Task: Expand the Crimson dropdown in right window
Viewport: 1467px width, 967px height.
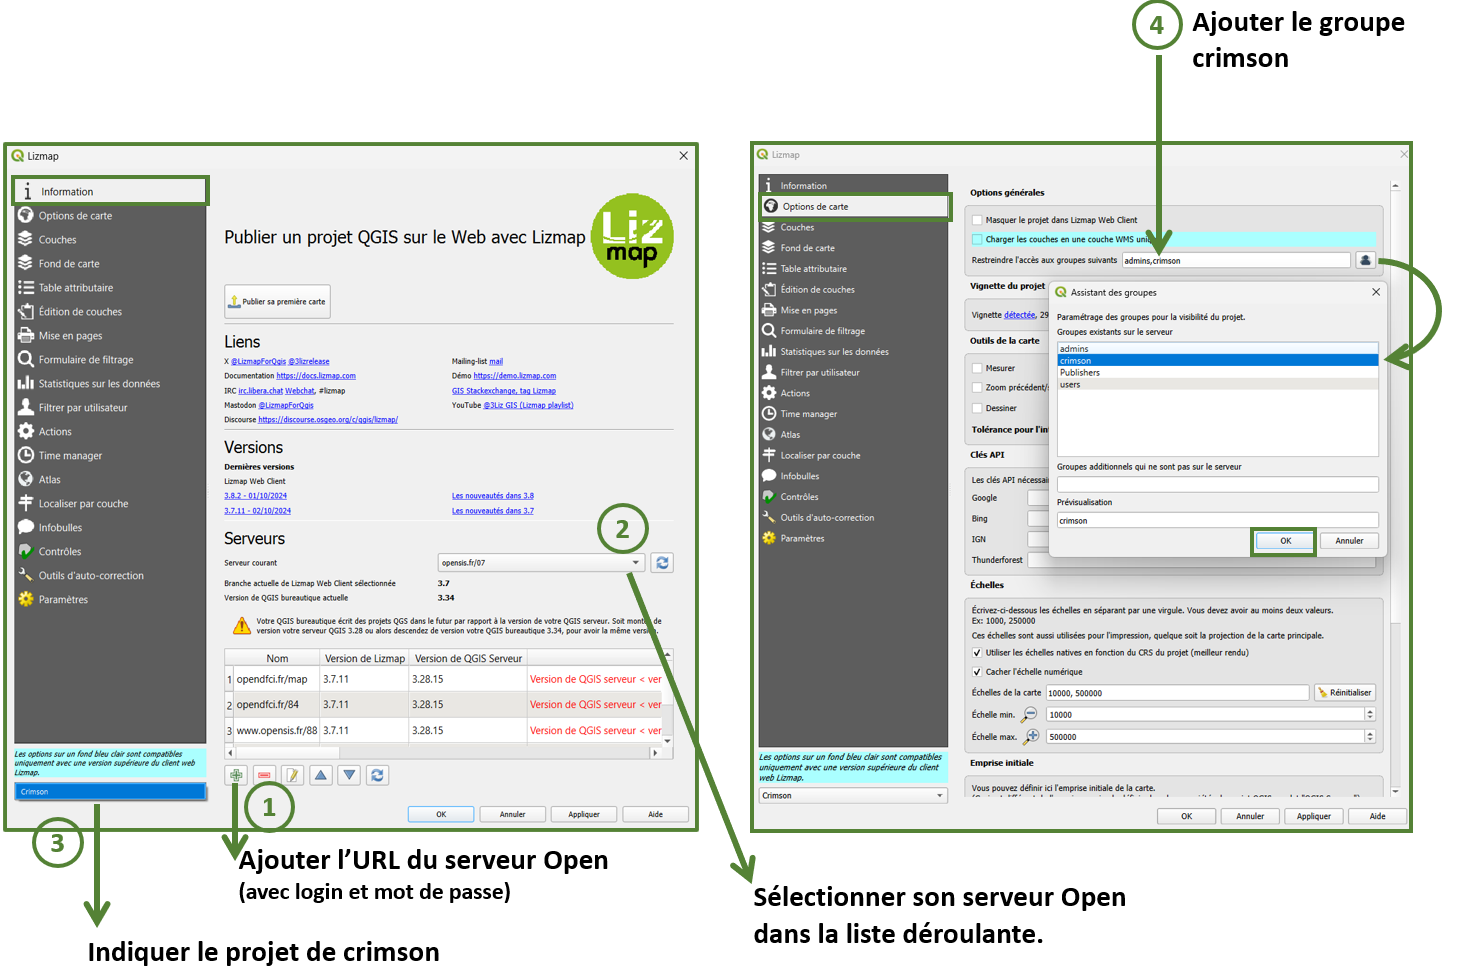Action: tap(852, 796)
